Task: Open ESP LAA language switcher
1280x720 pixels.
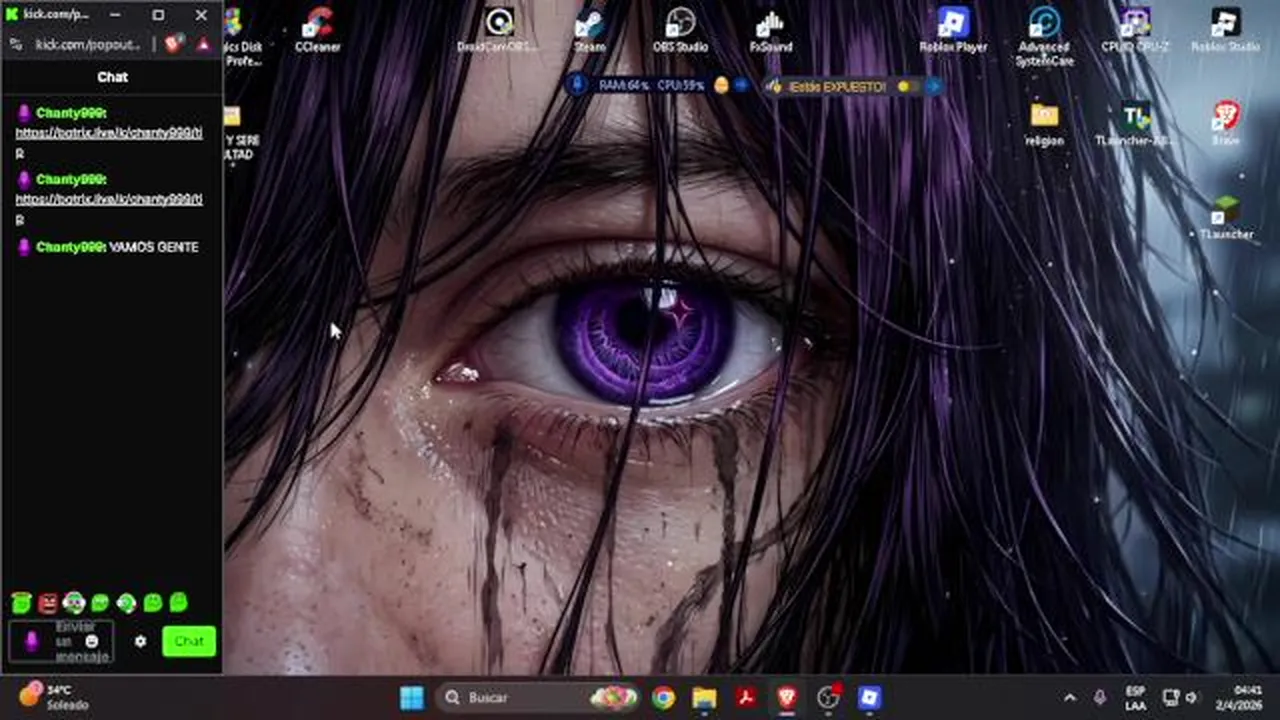Action: tap(1135, 698)
